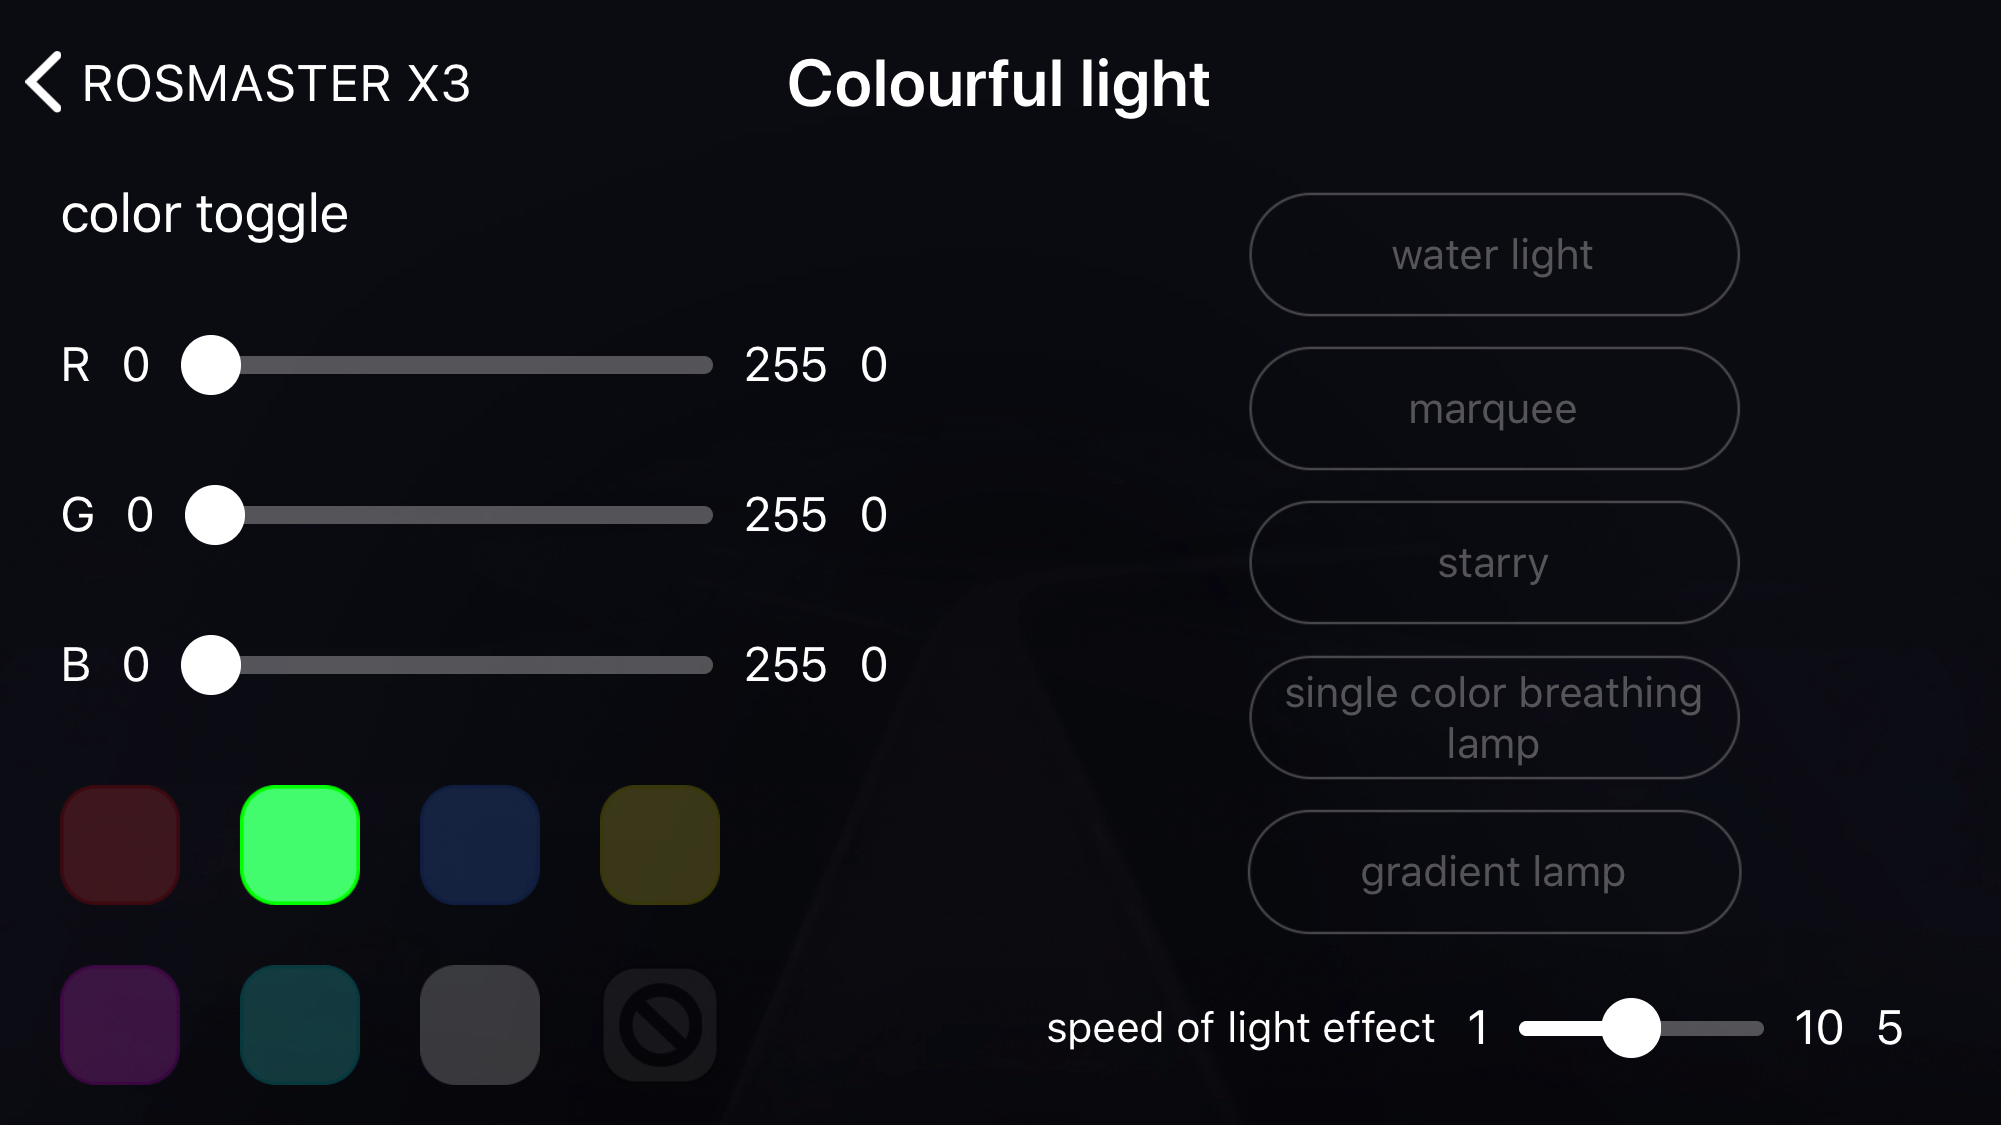The height and width of the screenshot is (1125, 2001).
Task: Click the B slider handle
Action: tap(211, 665)
